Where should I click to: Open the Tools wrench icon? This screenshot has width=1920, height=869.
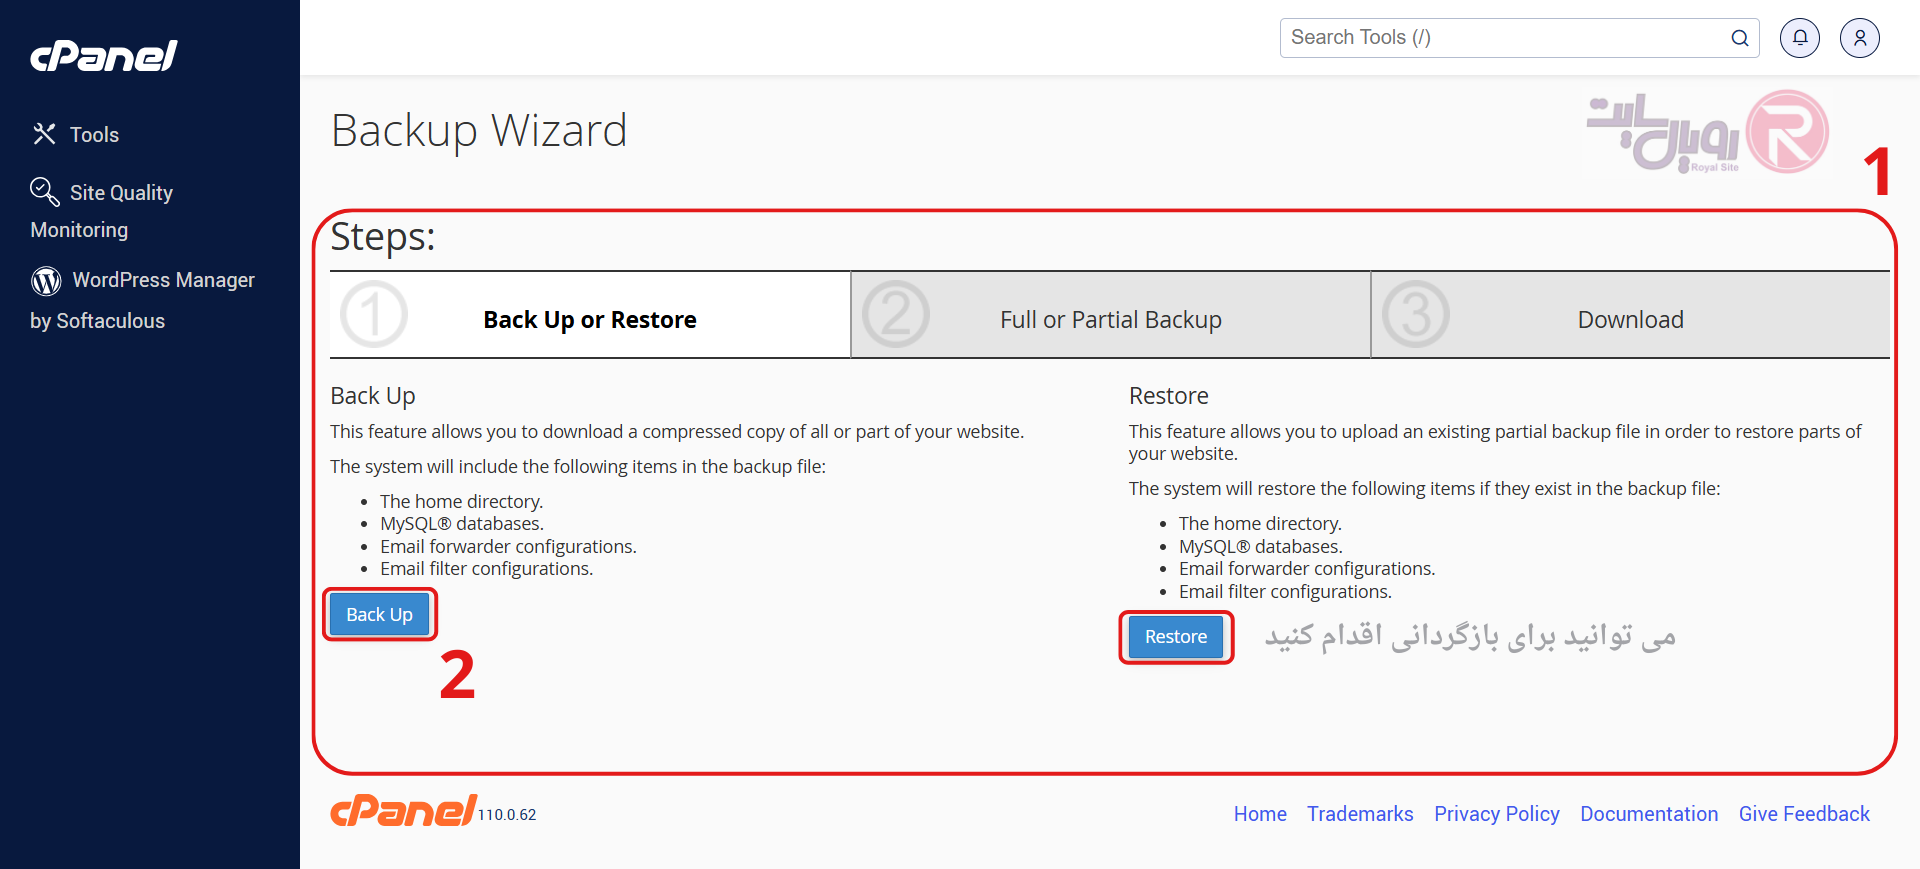click(44, 134)
